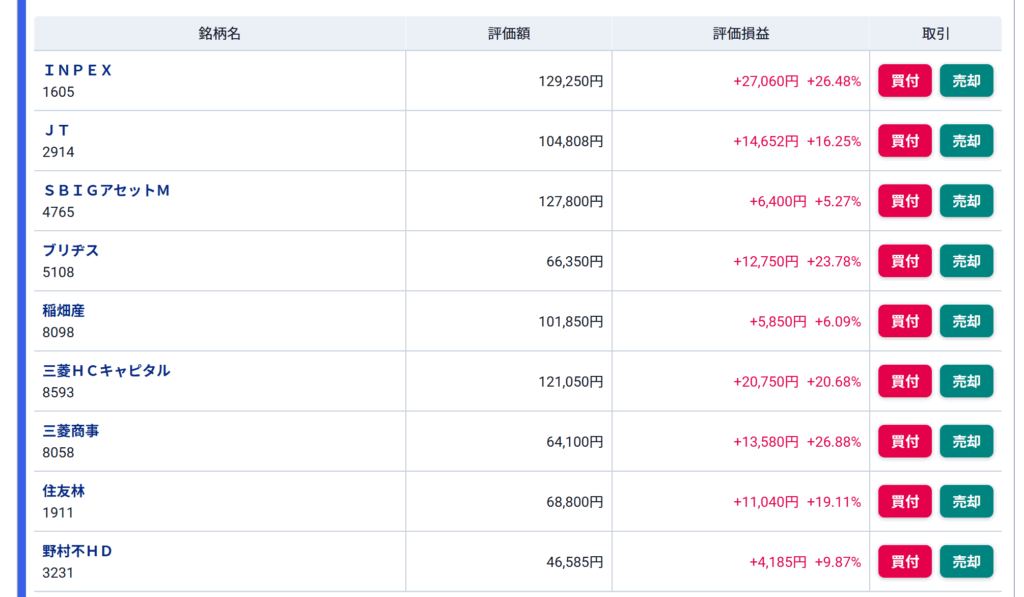The image size is (1024, 597).
Task: Open 三菱ＨＣキャピタル stock details
Action: pos(106,370)
